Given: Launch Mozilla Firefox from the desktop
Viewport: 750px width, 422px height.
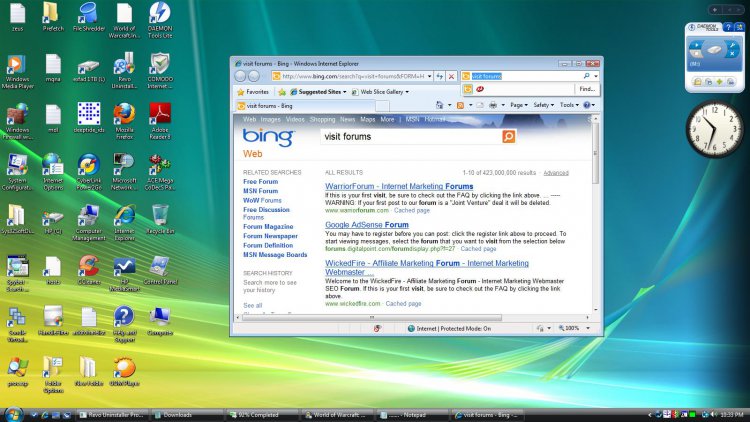Looking at the screenshot, I should pyautogui.click(x=124, y=122).
